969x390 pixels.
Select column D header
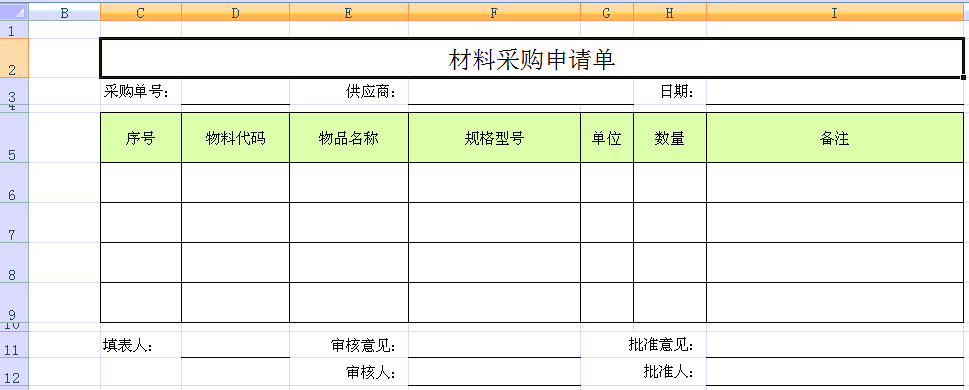235,12
